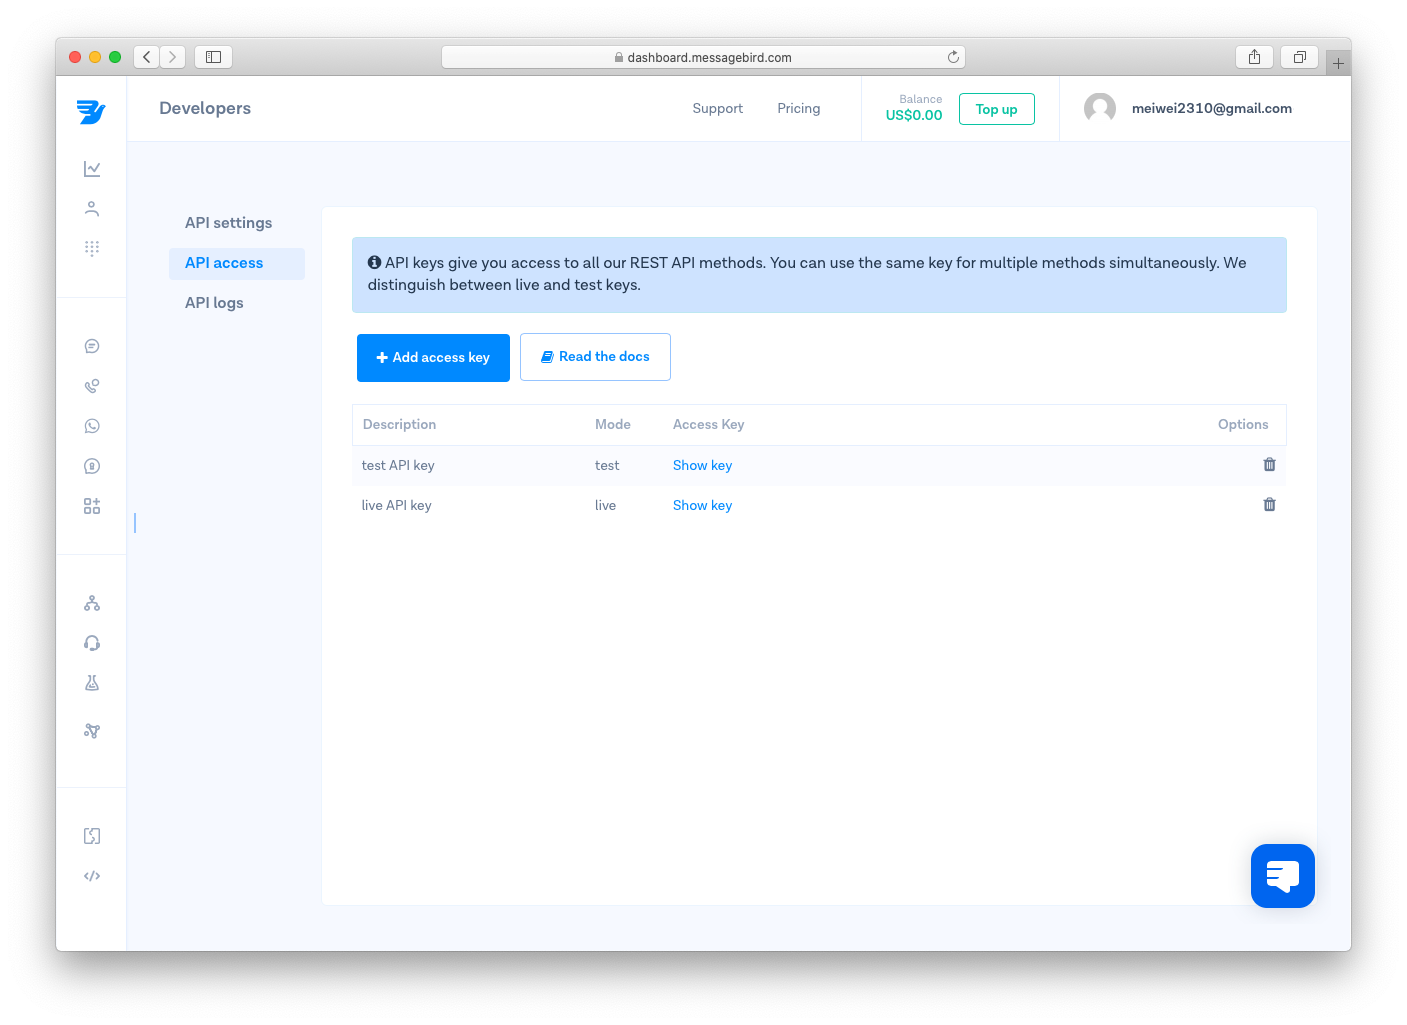
Task: Click the Add access key button
Action: coord(433,358)
